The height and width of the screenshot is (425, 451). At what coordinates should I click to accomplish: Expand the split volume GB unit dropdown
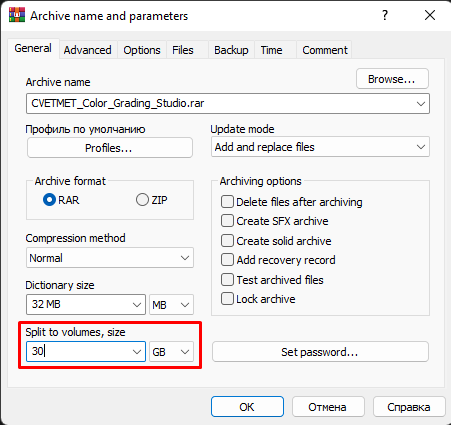[171, 352]
